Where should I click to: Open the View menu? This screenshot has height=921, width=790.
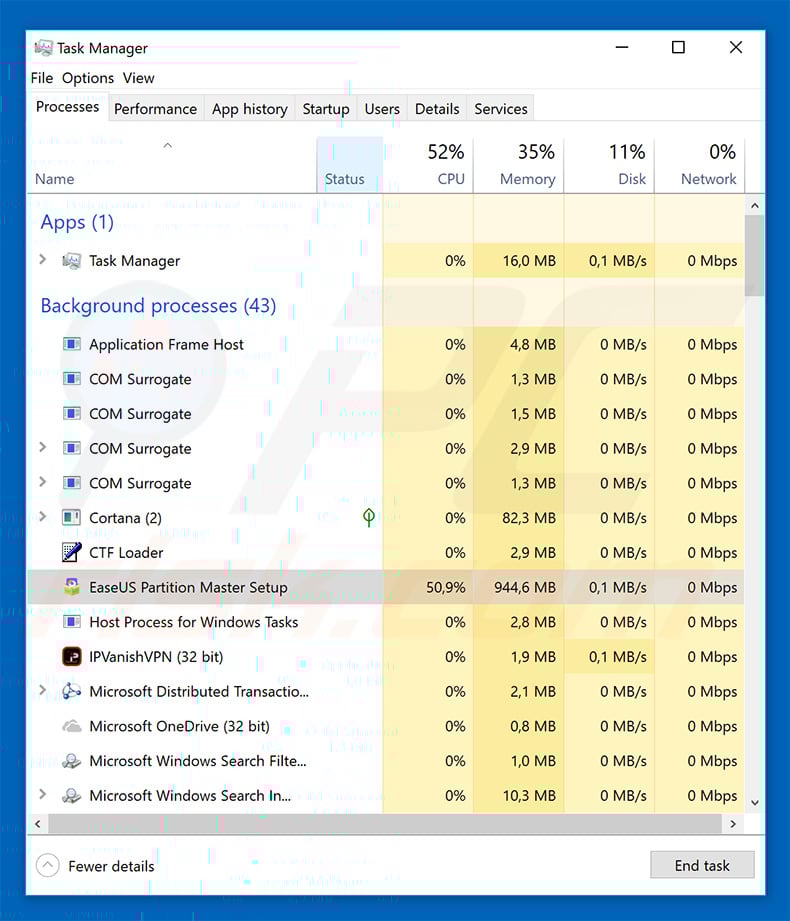point(139,78)
